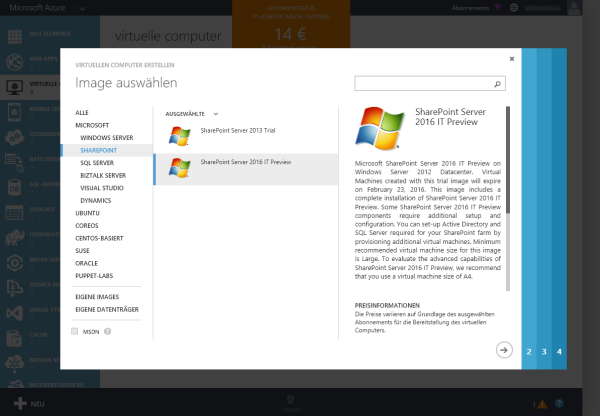This screenshot has width=600, height=416.
Task: Click the globe language icon in top bar
Action: coord(514,8)
